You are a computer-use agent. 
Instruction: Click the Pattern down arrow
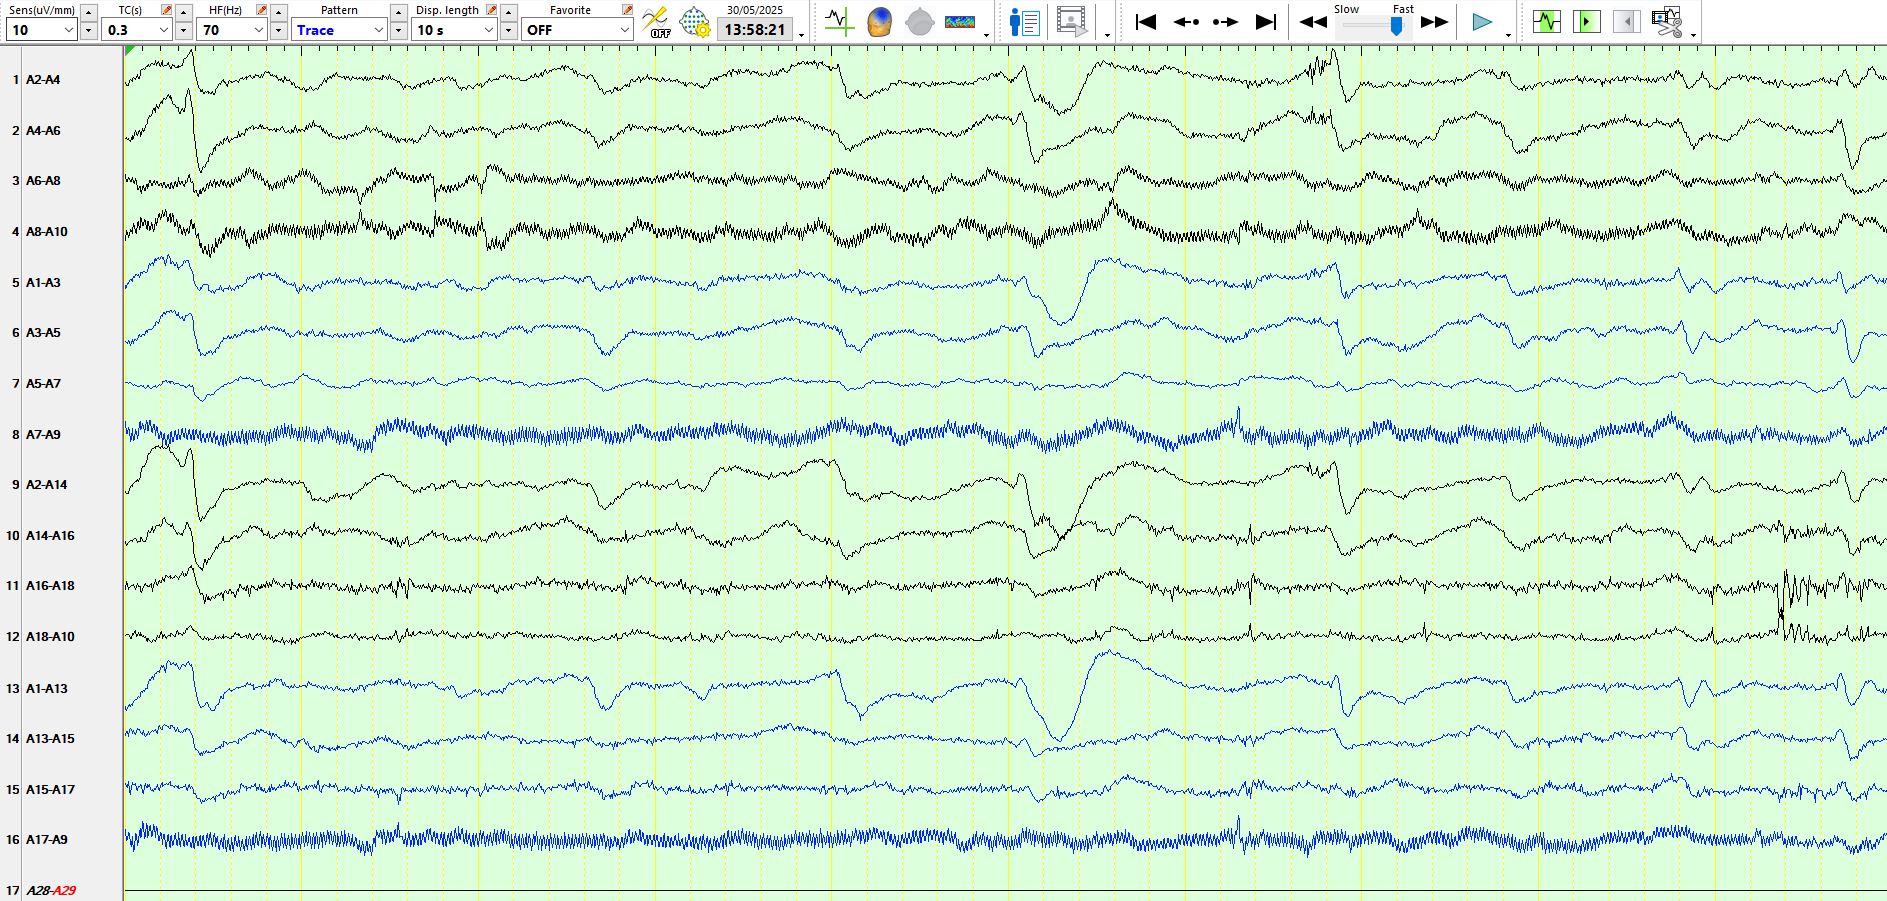click(x=398, y=31)
